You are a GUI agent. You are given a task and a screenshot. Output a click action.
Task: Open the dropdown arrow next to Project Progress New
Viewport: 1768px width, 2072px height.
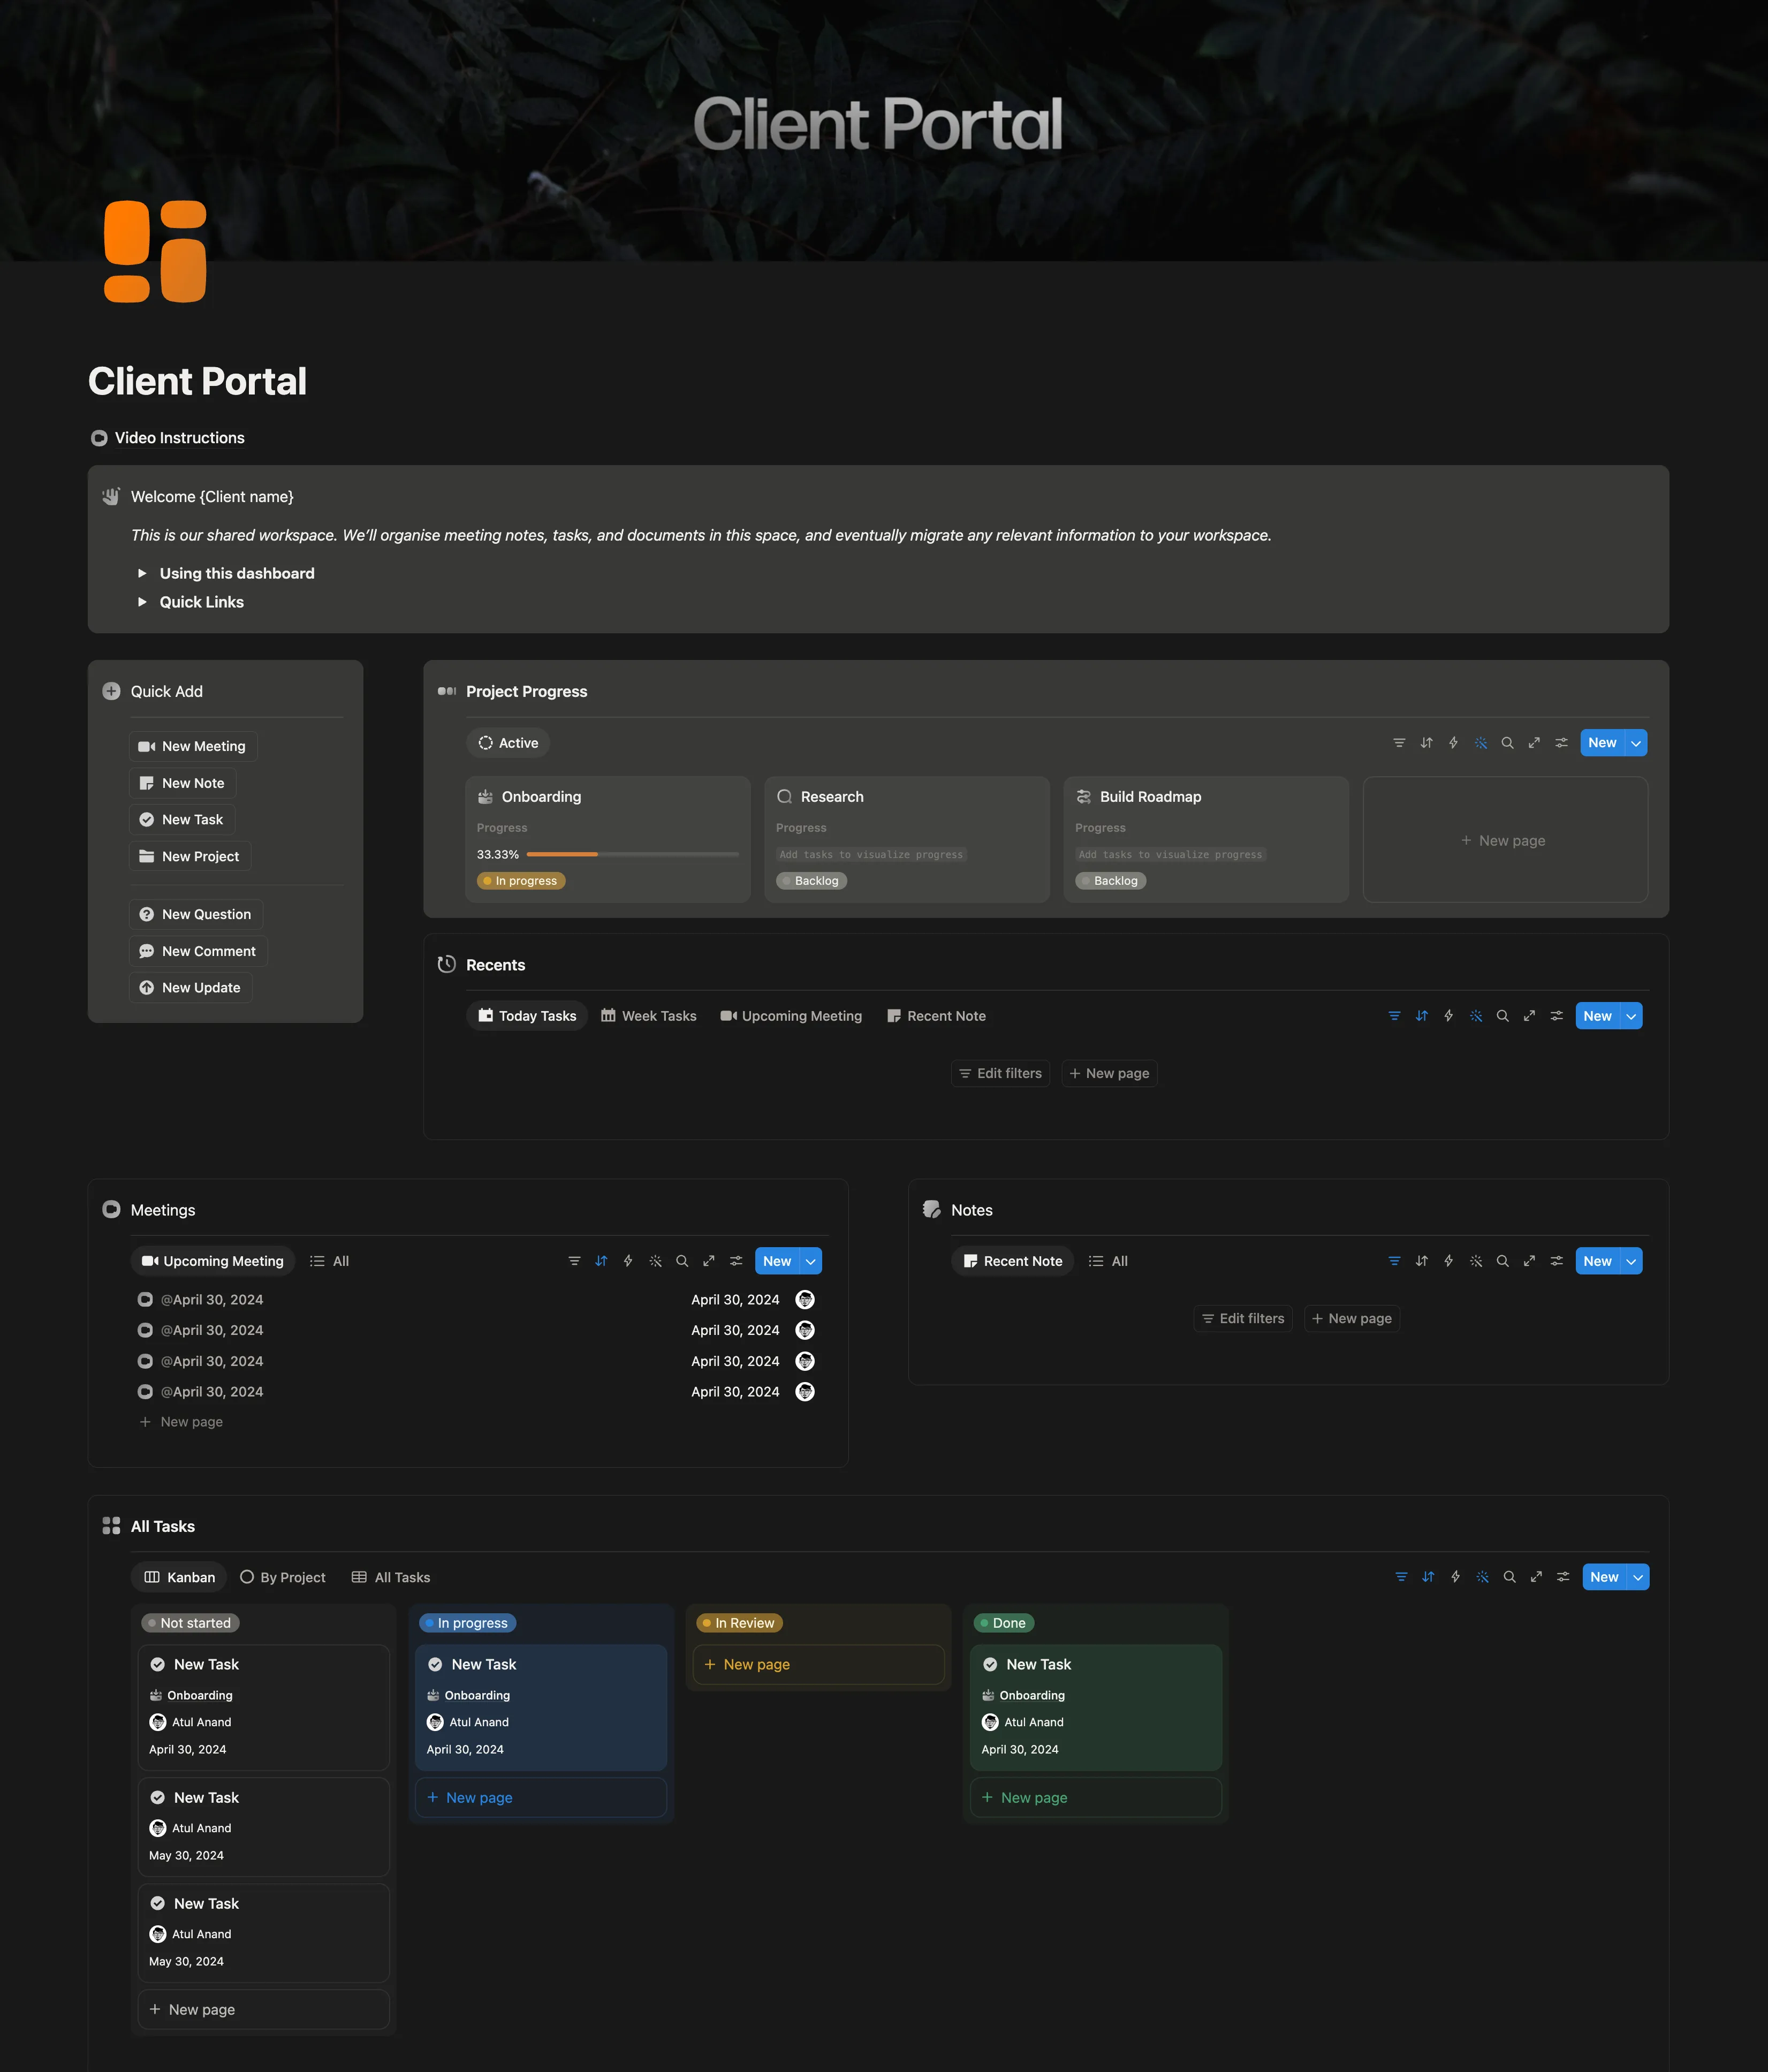1636,743
